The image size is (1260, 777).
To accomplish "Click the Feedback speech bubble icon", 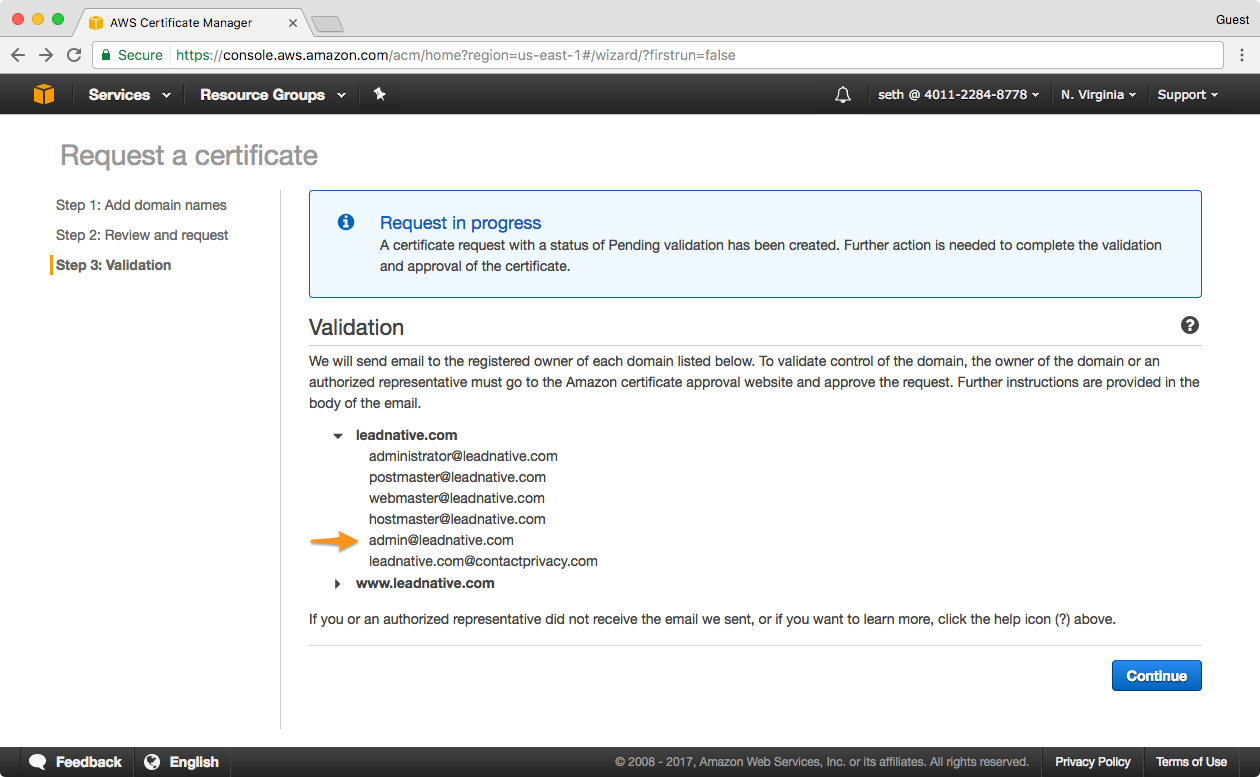I will 38,762.
